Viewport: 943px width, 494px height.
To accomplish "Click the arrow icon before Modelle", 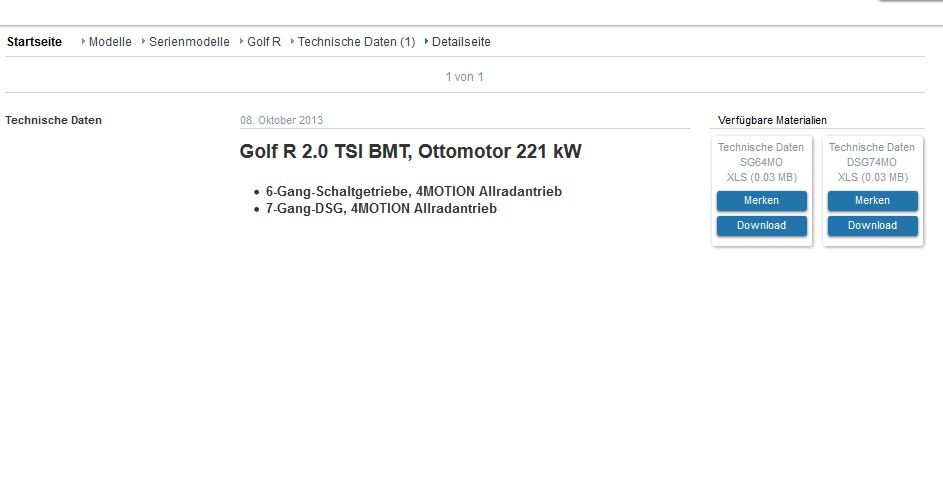I will point(84,42).
